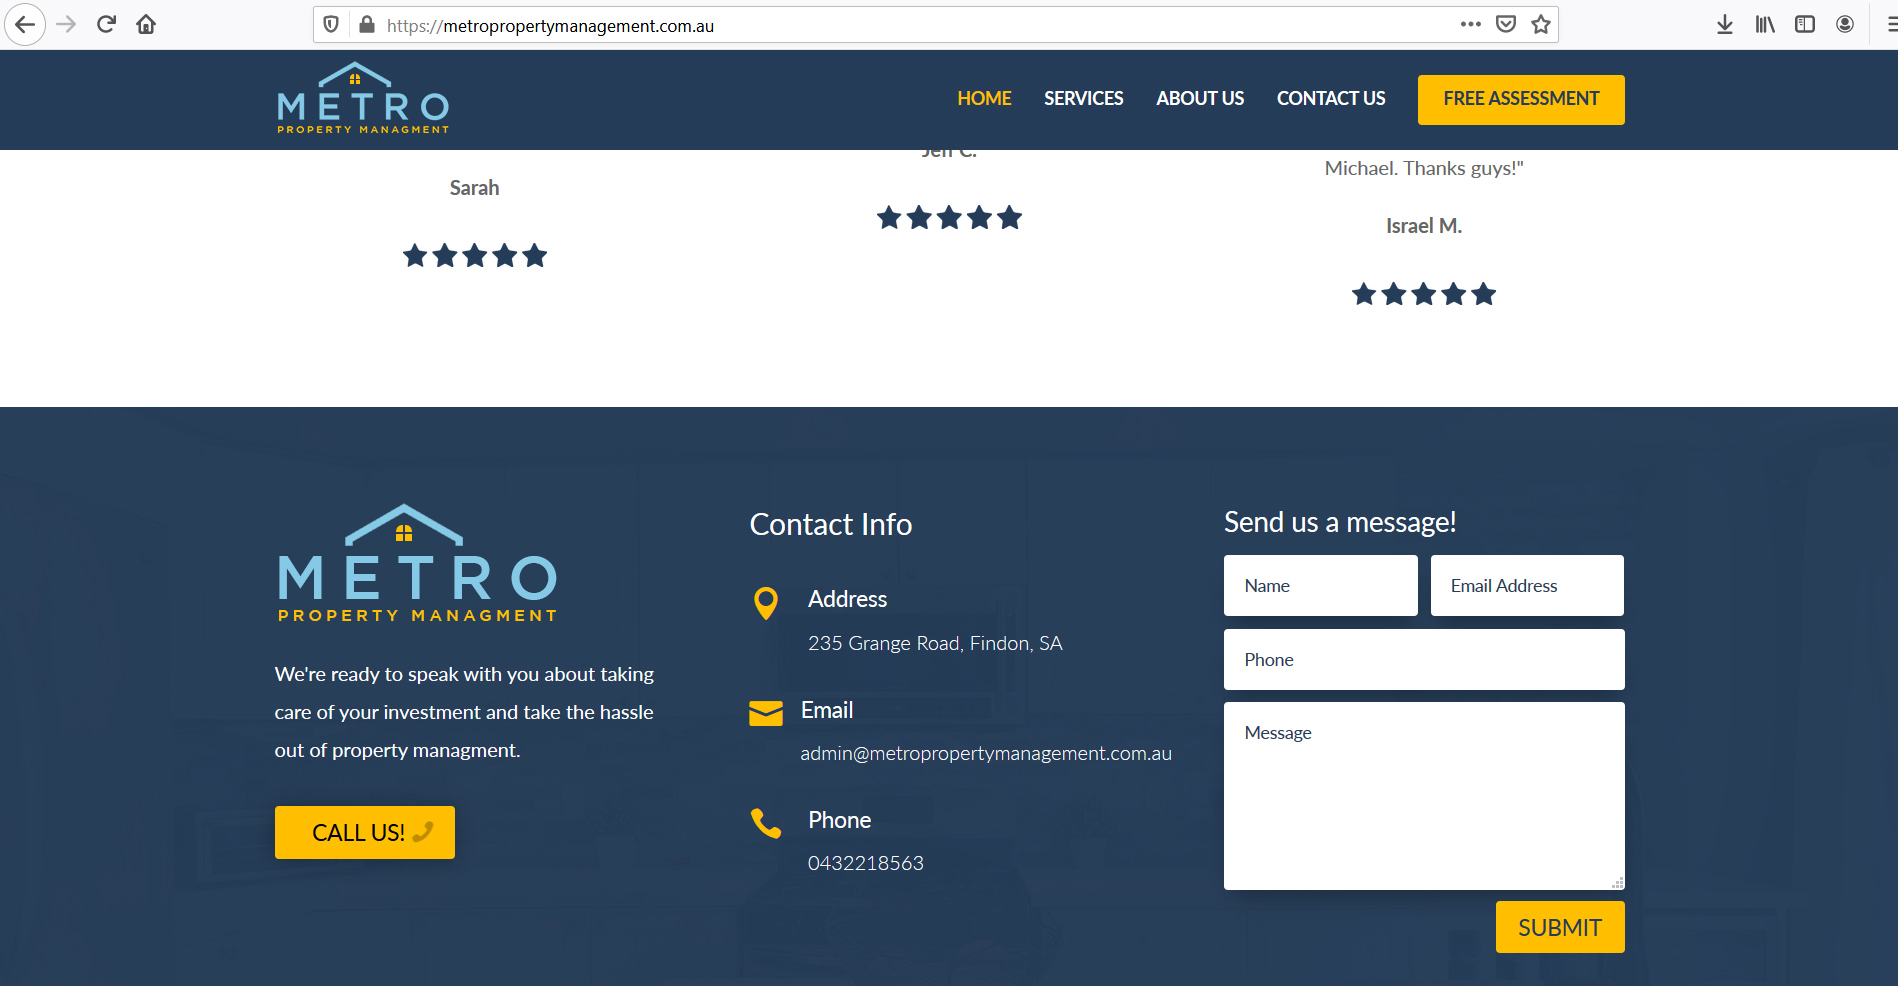This screenshot has width=1898, height=986.
Task: Click the CALL US! button
Action: pyautogui.click(x=365, y=832)
